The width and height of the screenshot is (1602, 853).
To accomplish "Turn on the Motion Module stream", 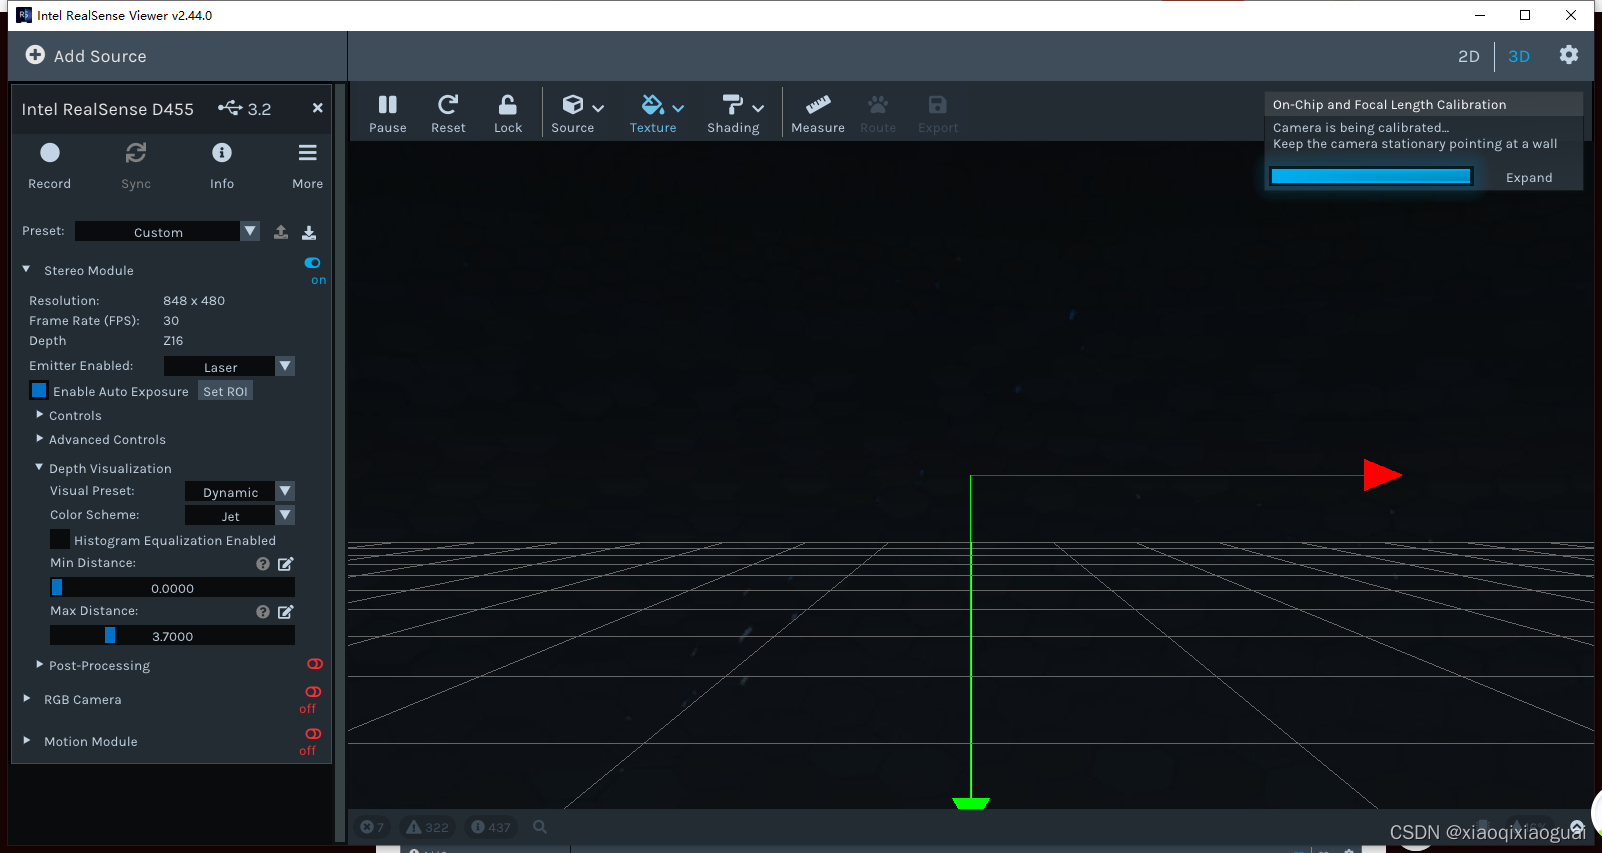I will coord(313,734).
